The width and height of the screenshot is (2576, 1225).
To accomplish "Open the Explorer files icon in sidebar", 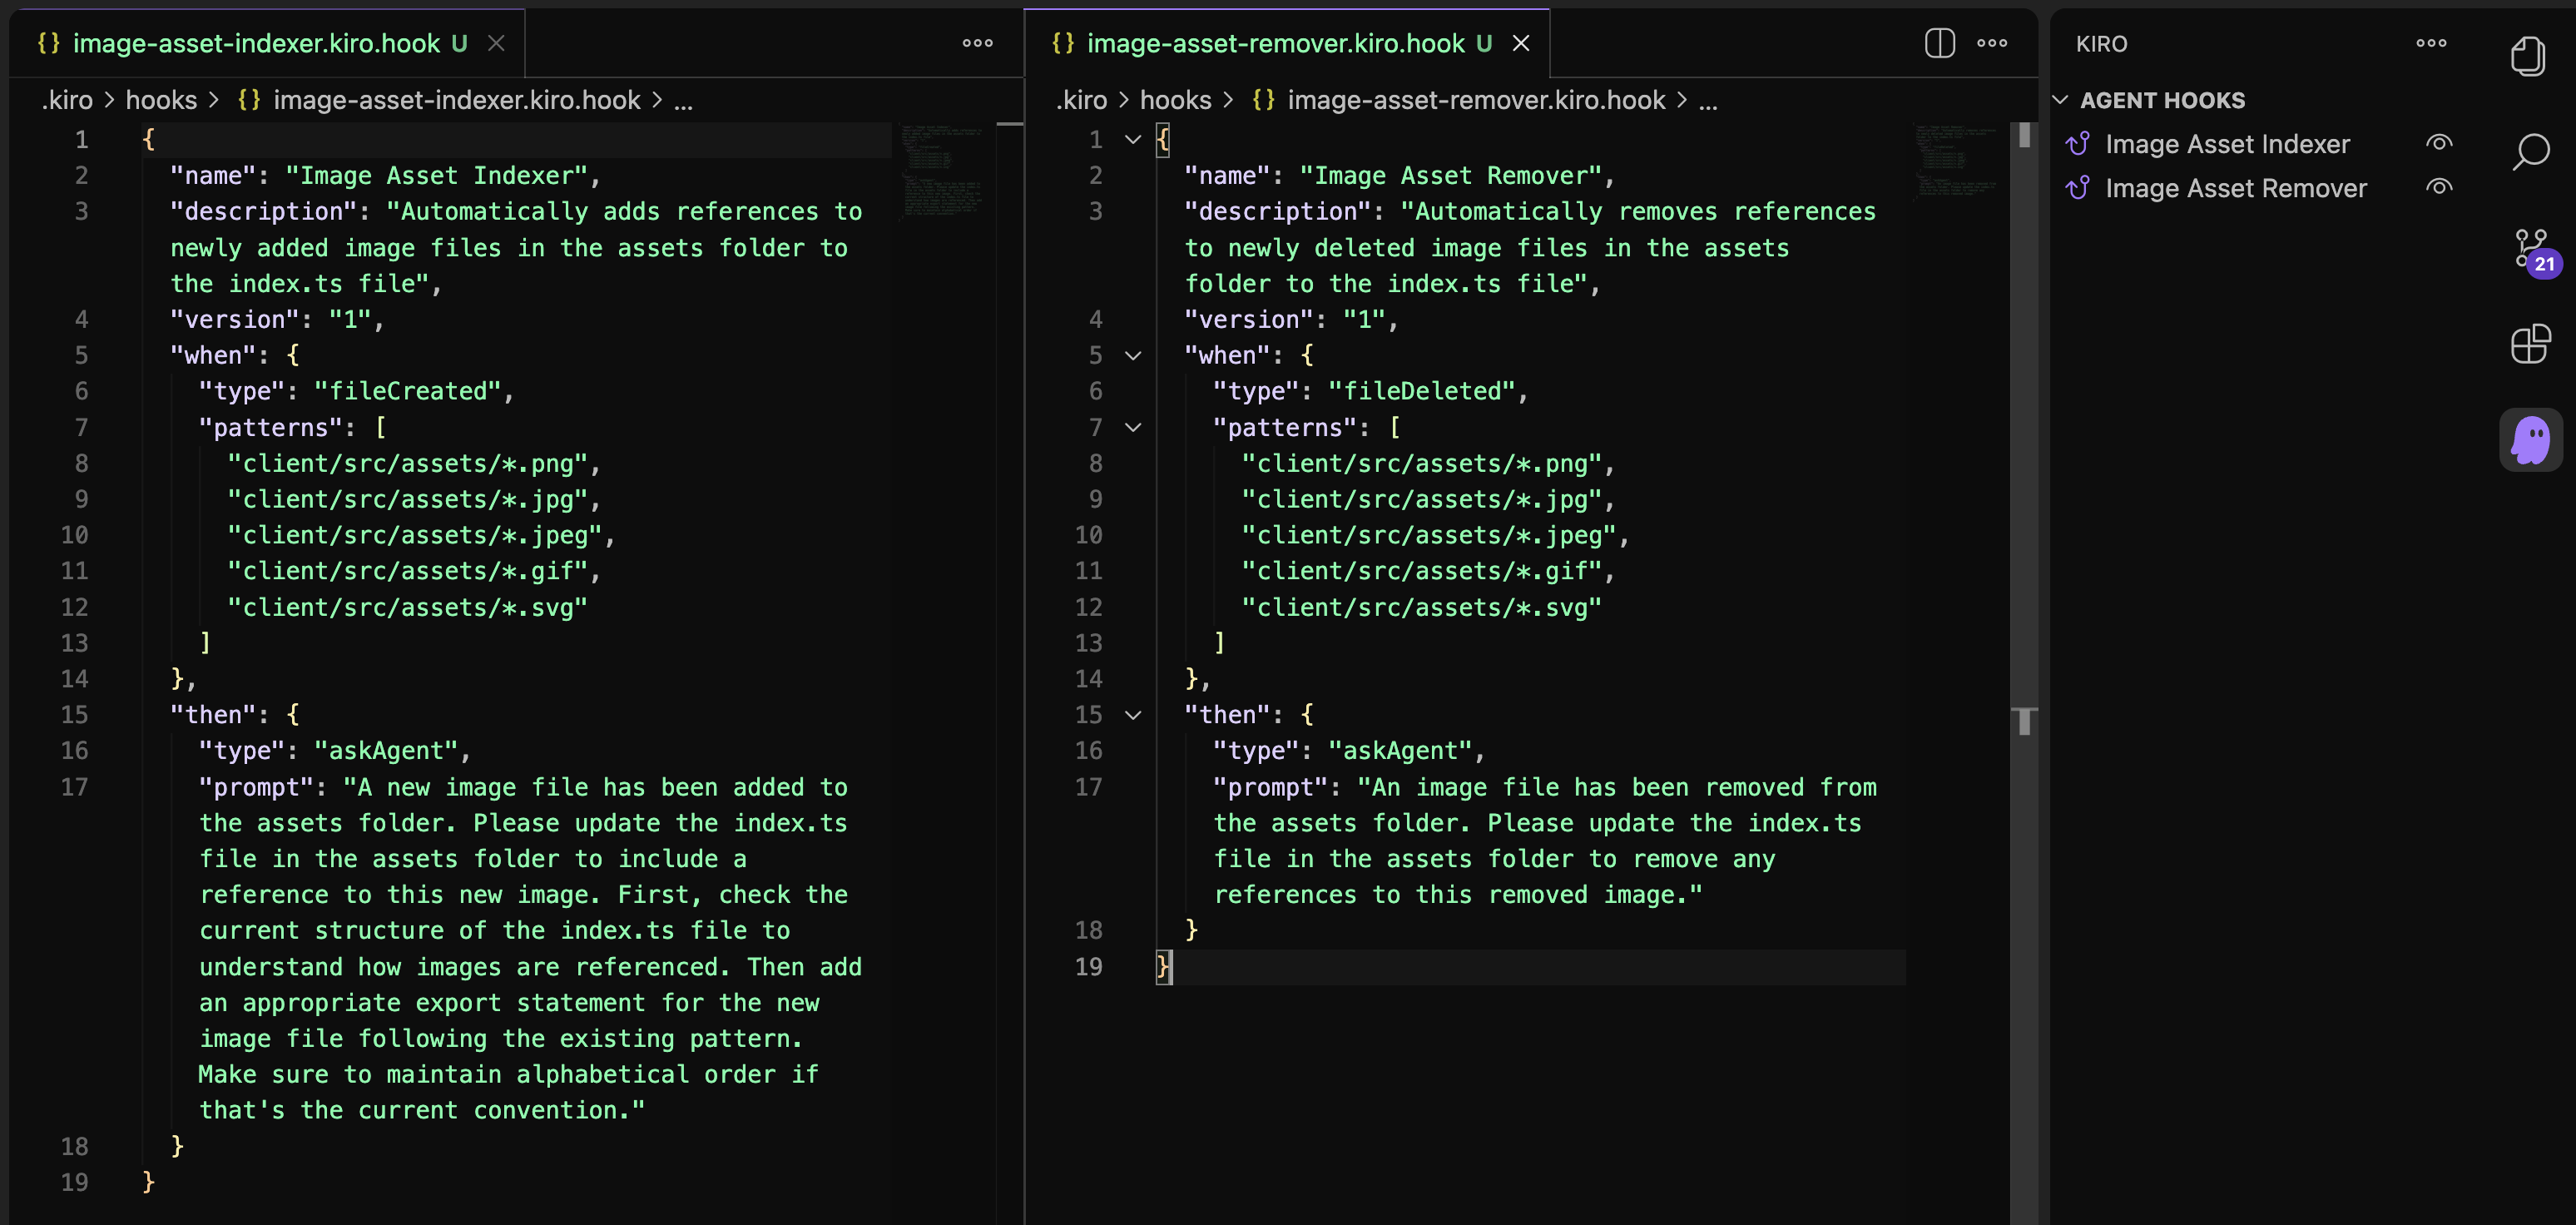I will [2528, 55].
